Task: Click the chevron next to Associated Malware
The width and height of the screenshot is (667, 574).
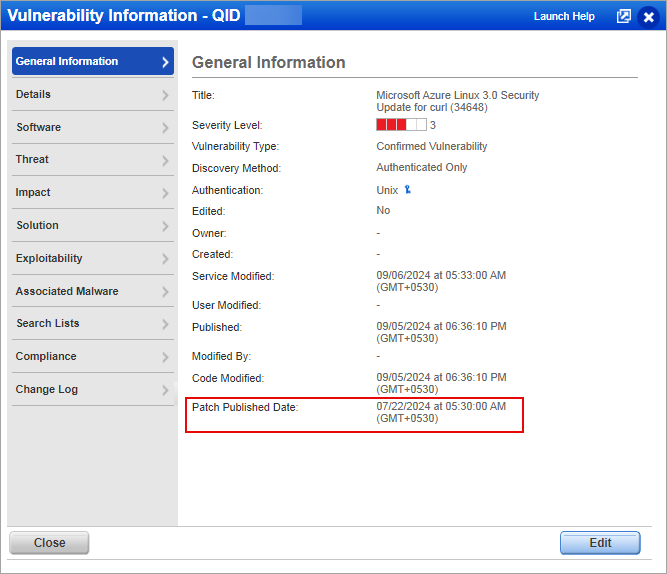Action: point(165,291)
